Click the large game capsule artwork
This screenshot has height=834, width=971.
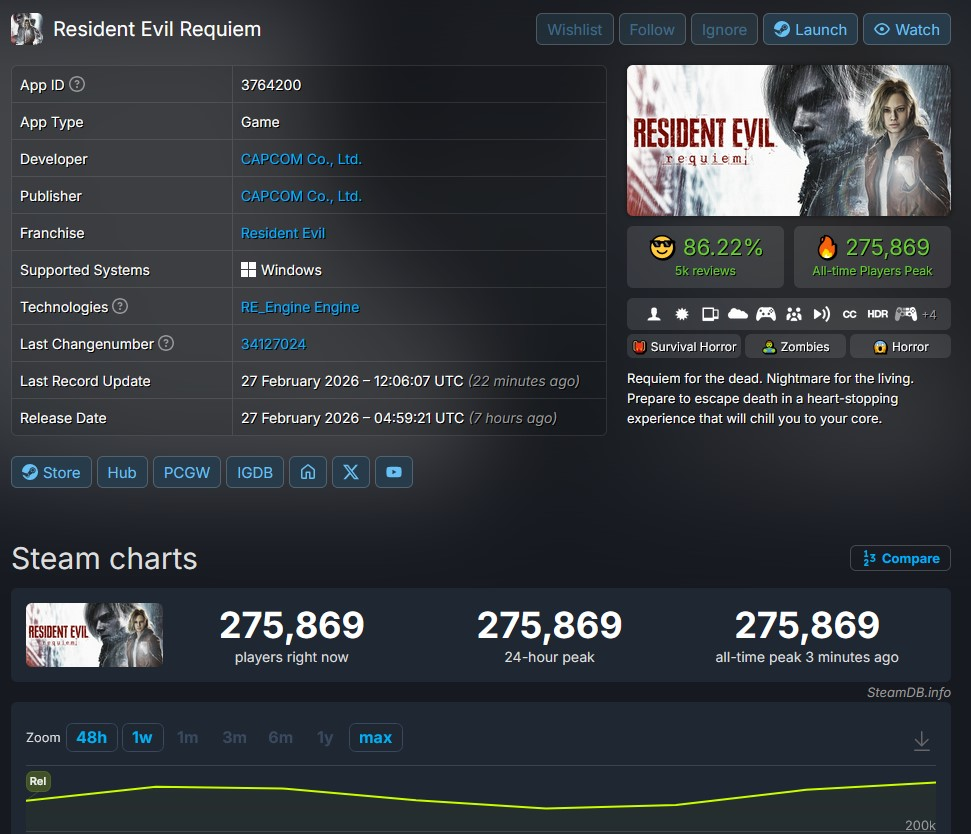click(x=788, y=141)
